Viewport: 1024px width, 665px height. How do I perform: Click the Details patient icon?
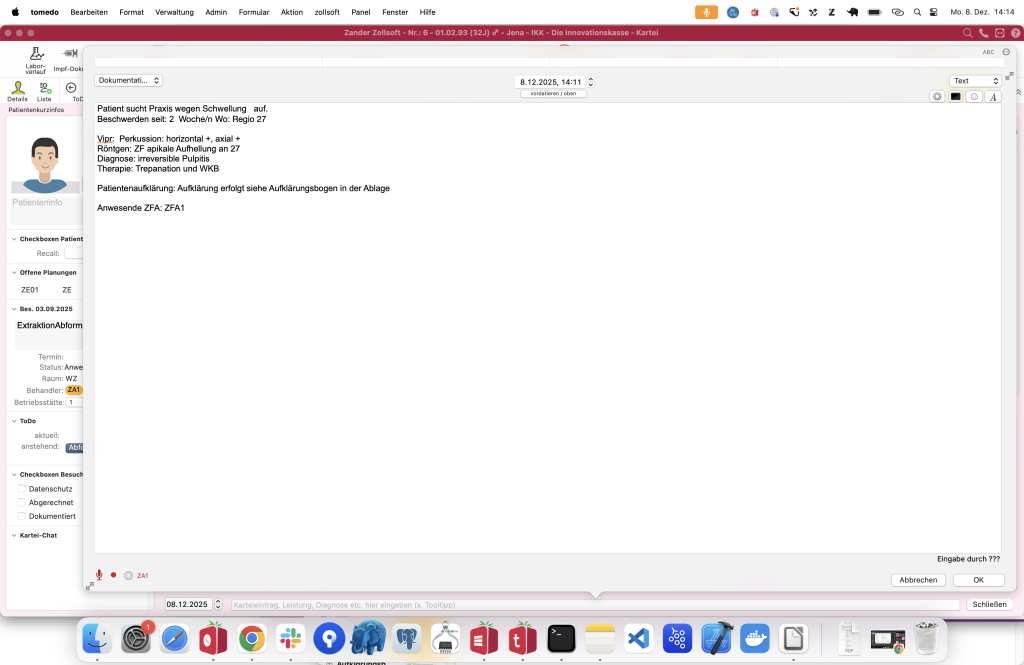tap(17, 90)
